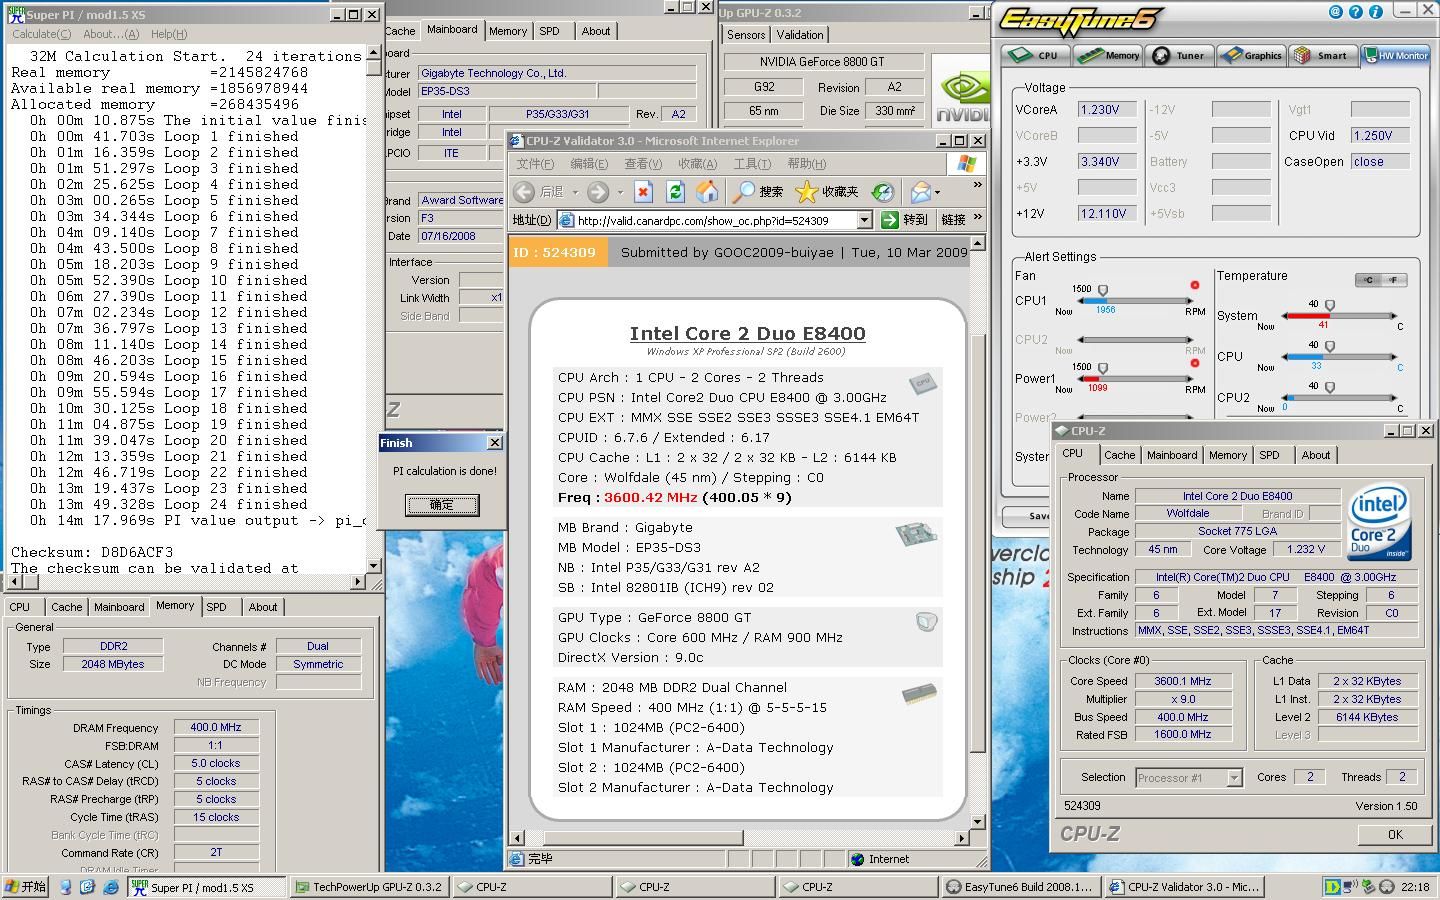Open IE History icon
This screenshot has height=900, width=1440.
pos(882,191)
